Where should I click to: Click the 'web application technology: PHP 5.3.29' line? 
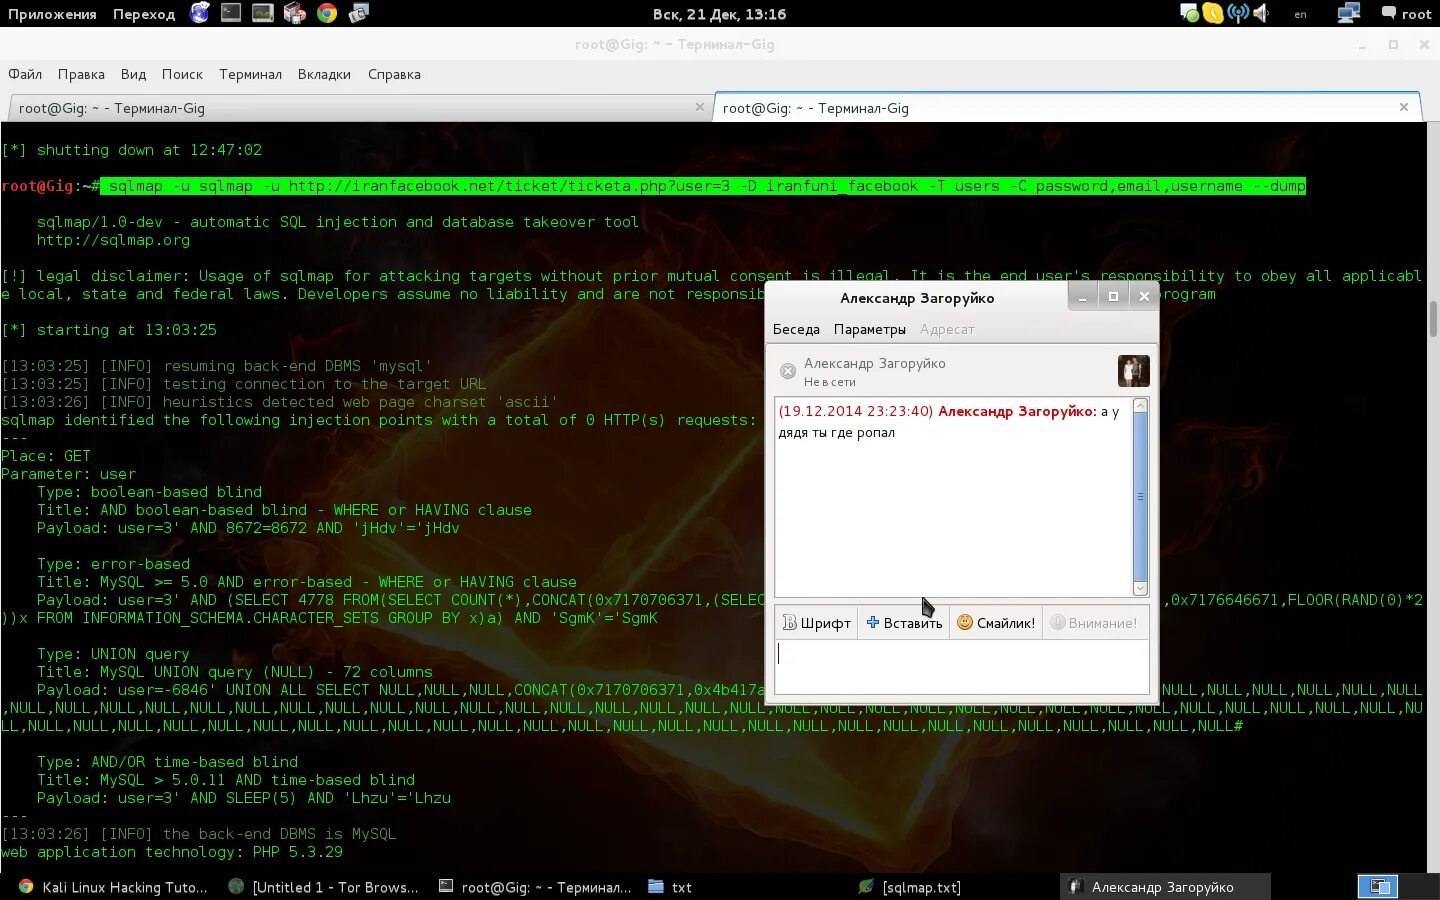172,852
